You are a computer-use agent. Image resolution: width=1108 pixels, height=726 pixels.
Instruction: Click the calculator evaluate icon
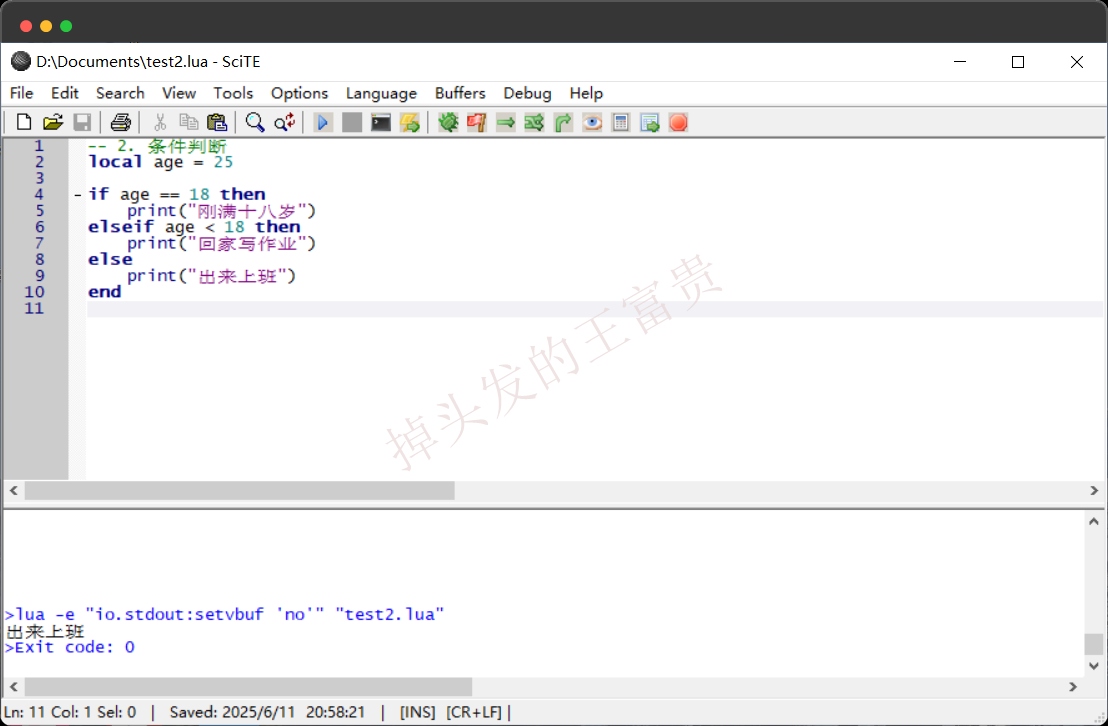click(620, 122)
